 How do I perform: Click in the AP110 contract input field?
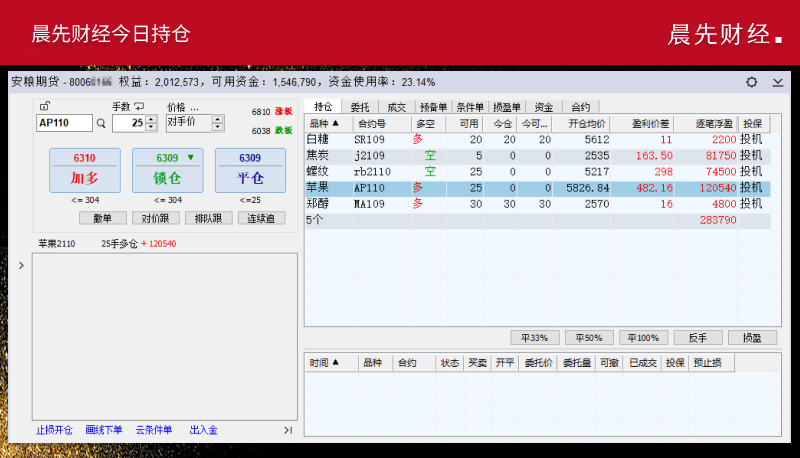tap(62, 123)
